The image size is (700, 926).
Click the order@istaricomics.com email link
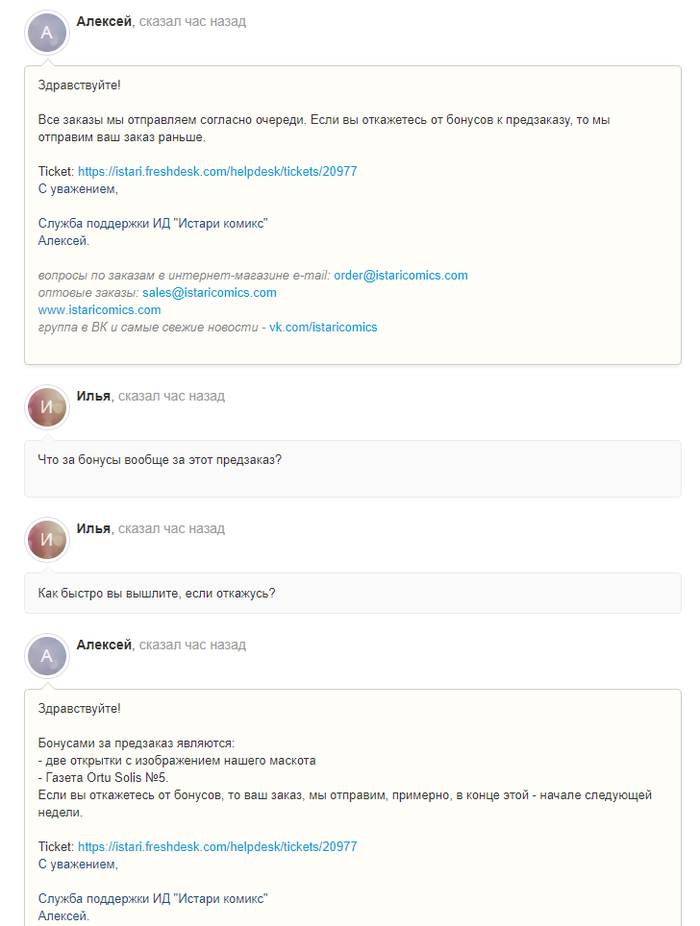coord(400,276)
